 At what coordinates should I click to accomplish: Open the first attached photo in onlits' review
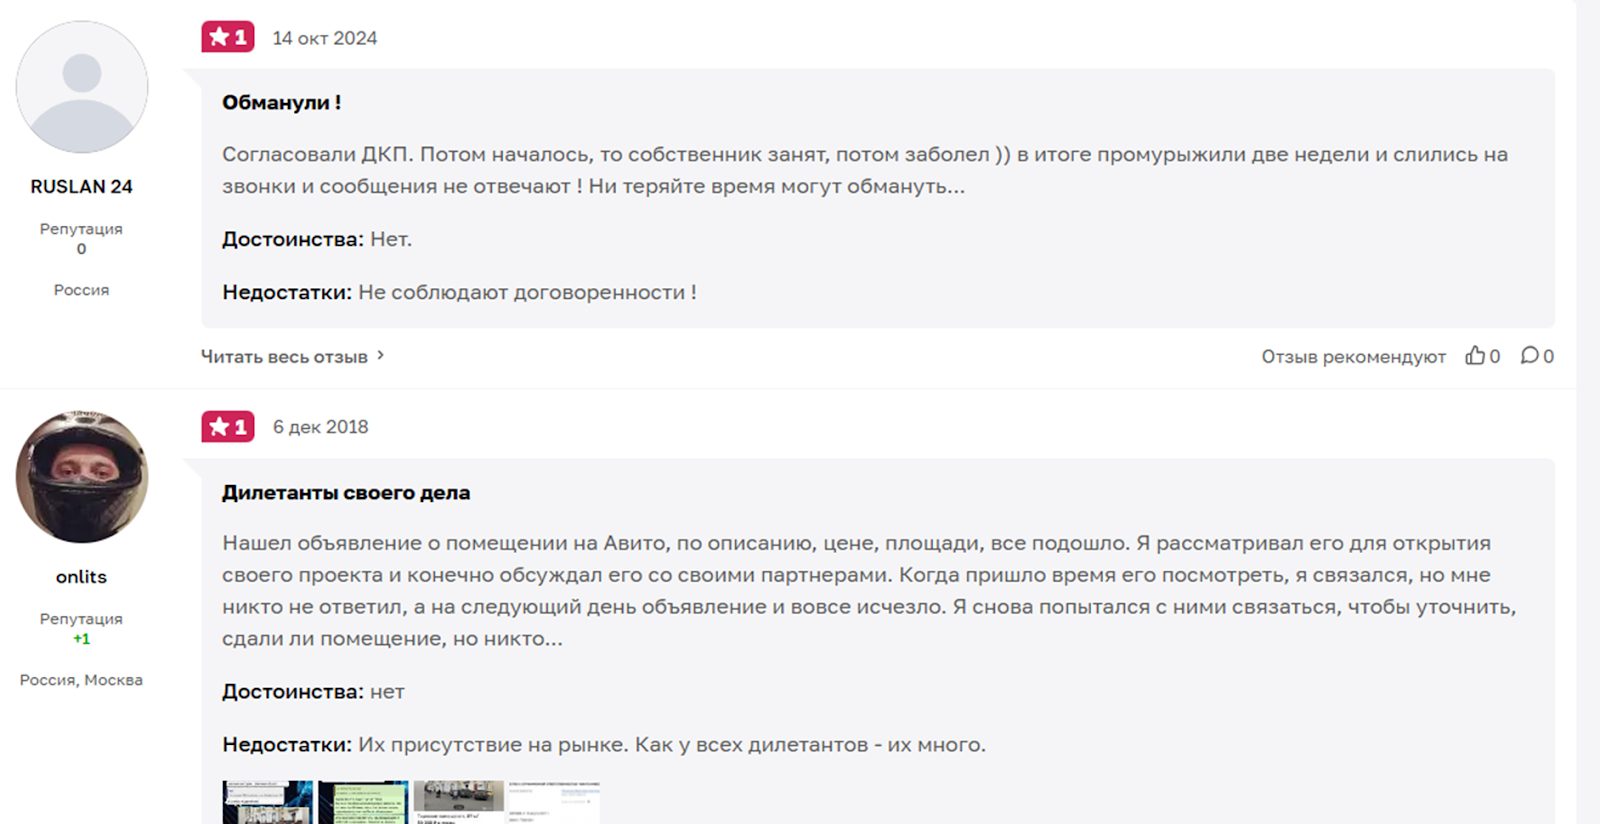[x=268, y=802]
